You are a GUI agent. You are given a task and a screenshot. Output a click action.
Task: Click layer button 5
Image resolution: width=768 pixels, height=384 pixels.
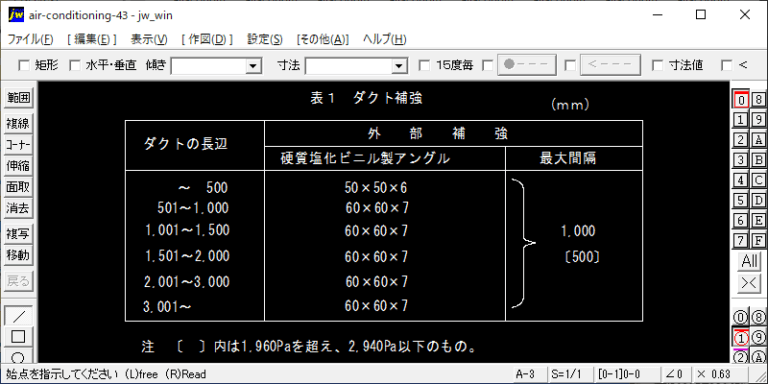coord(741,200)
